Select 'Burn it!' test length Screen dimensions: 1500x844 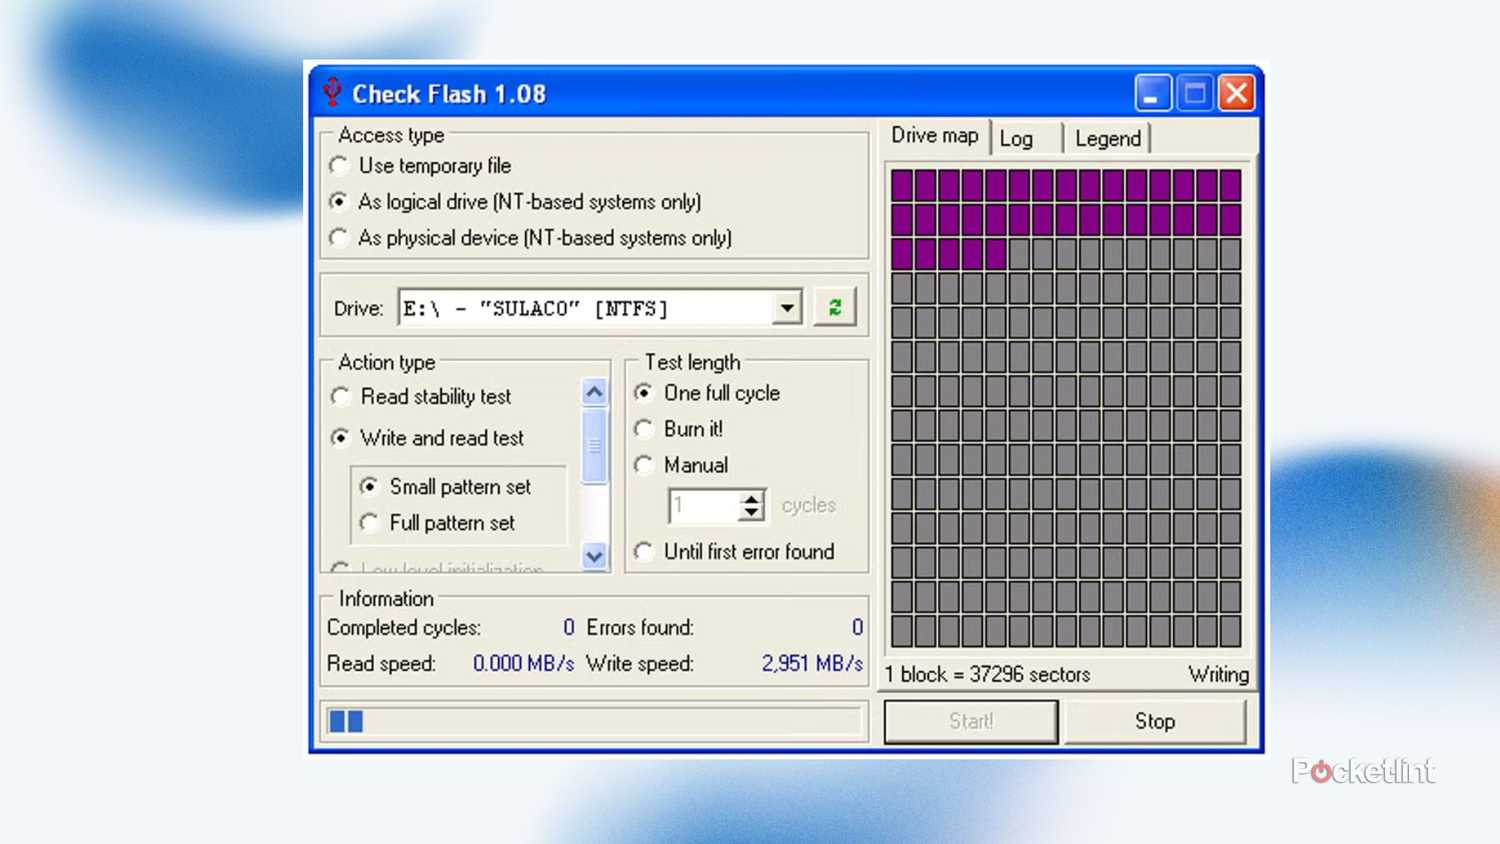pos(644,429)
